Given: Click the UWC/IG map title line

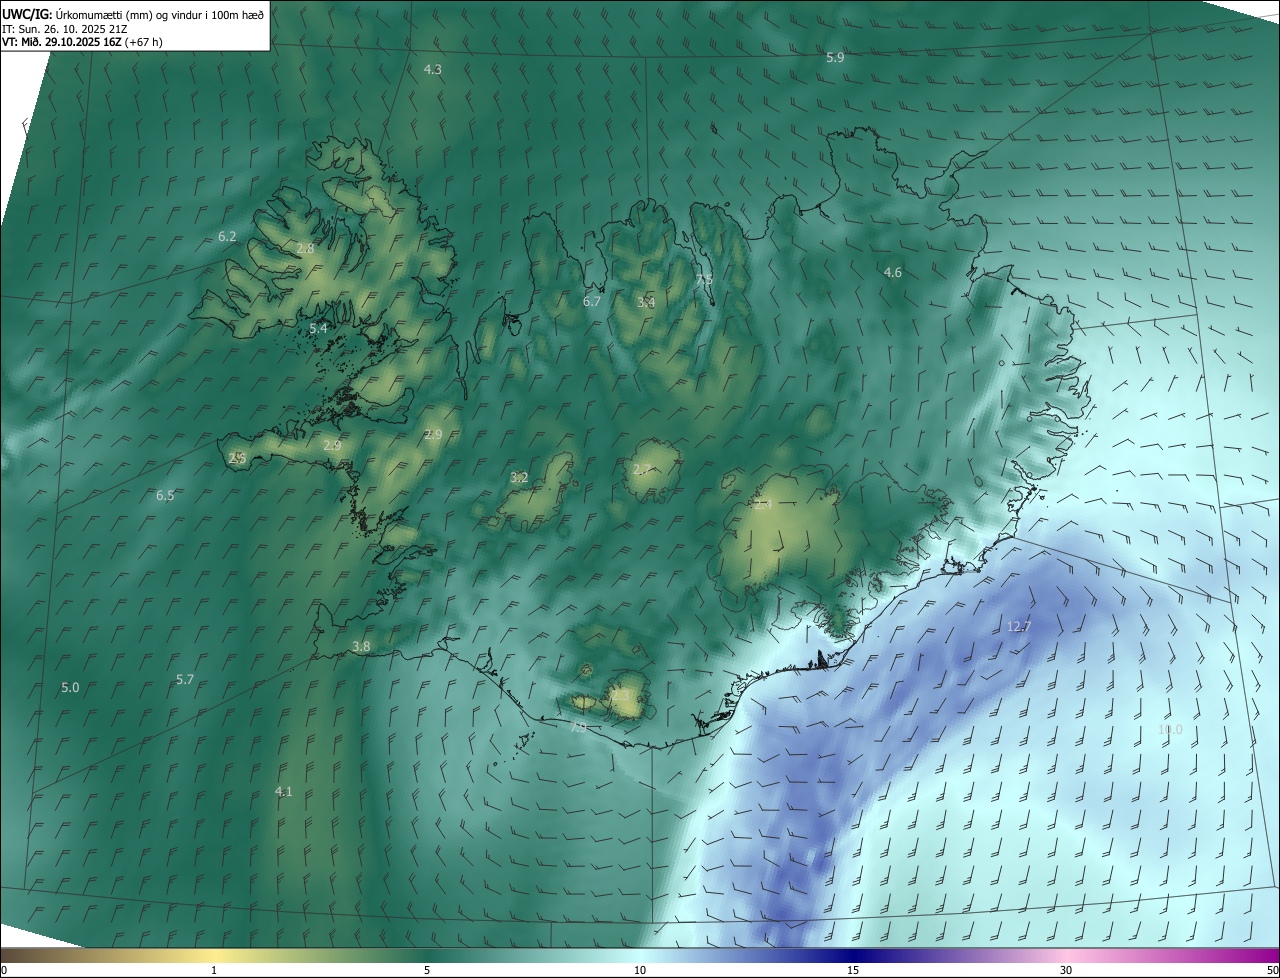Looking at the screenshot, I should [x=133, y=13].
